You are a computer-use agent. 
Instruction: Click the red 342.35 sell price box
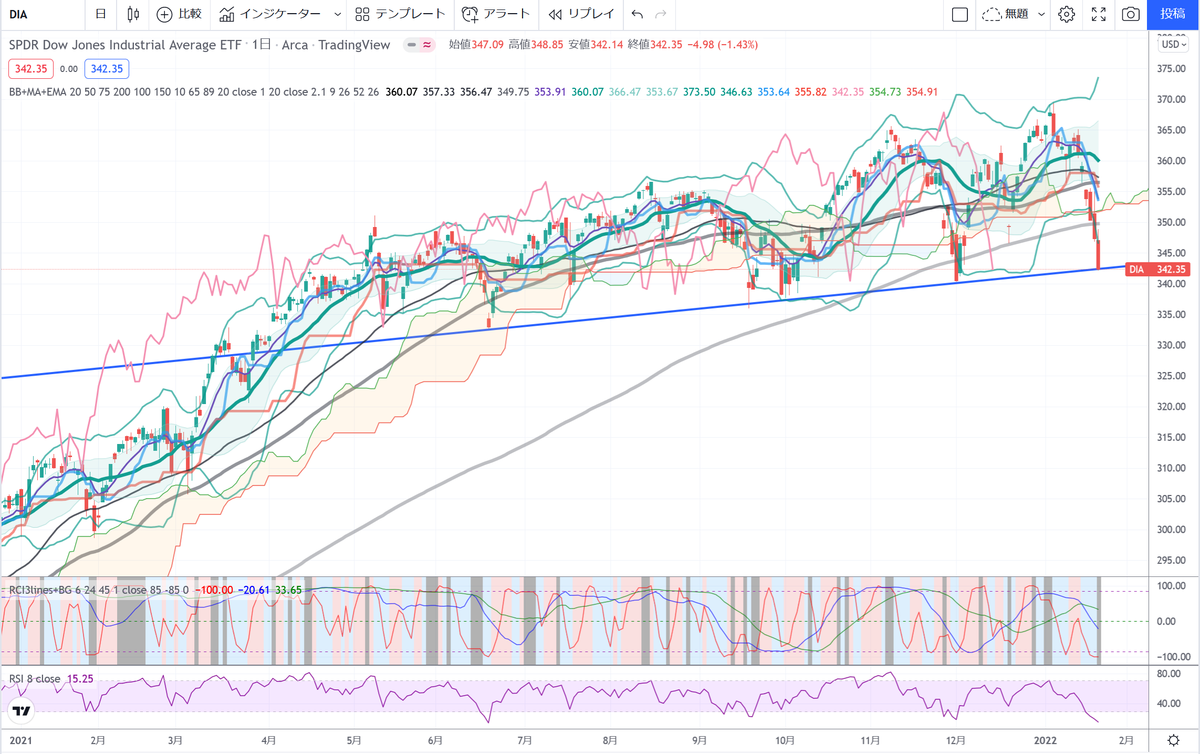pos(32,69)
